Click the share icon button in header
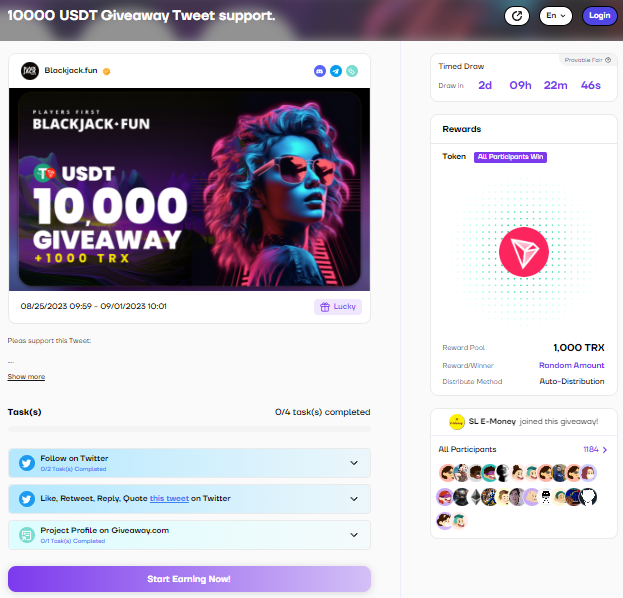 pyautogui.click(x=517, y=16)
